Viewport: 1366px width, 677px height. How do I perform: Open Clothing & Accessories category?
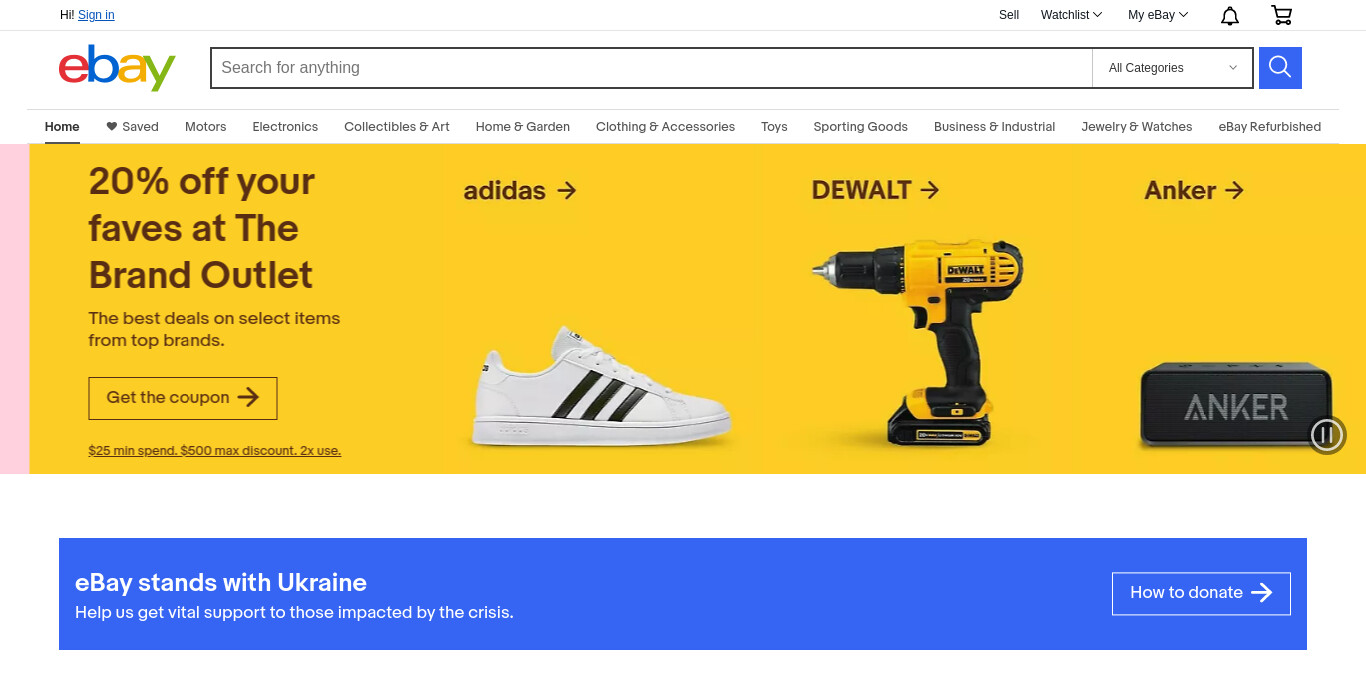665,127
